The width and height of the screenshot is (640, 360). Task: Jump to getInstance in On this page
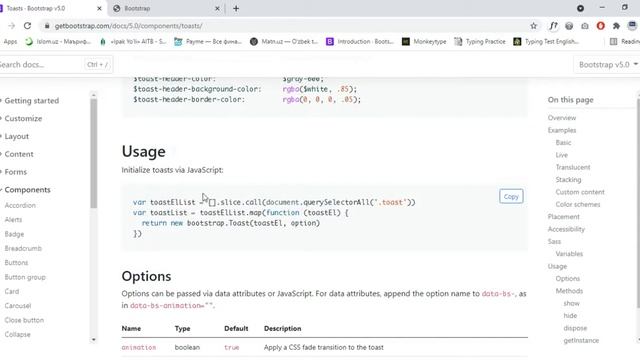[581, 340]
